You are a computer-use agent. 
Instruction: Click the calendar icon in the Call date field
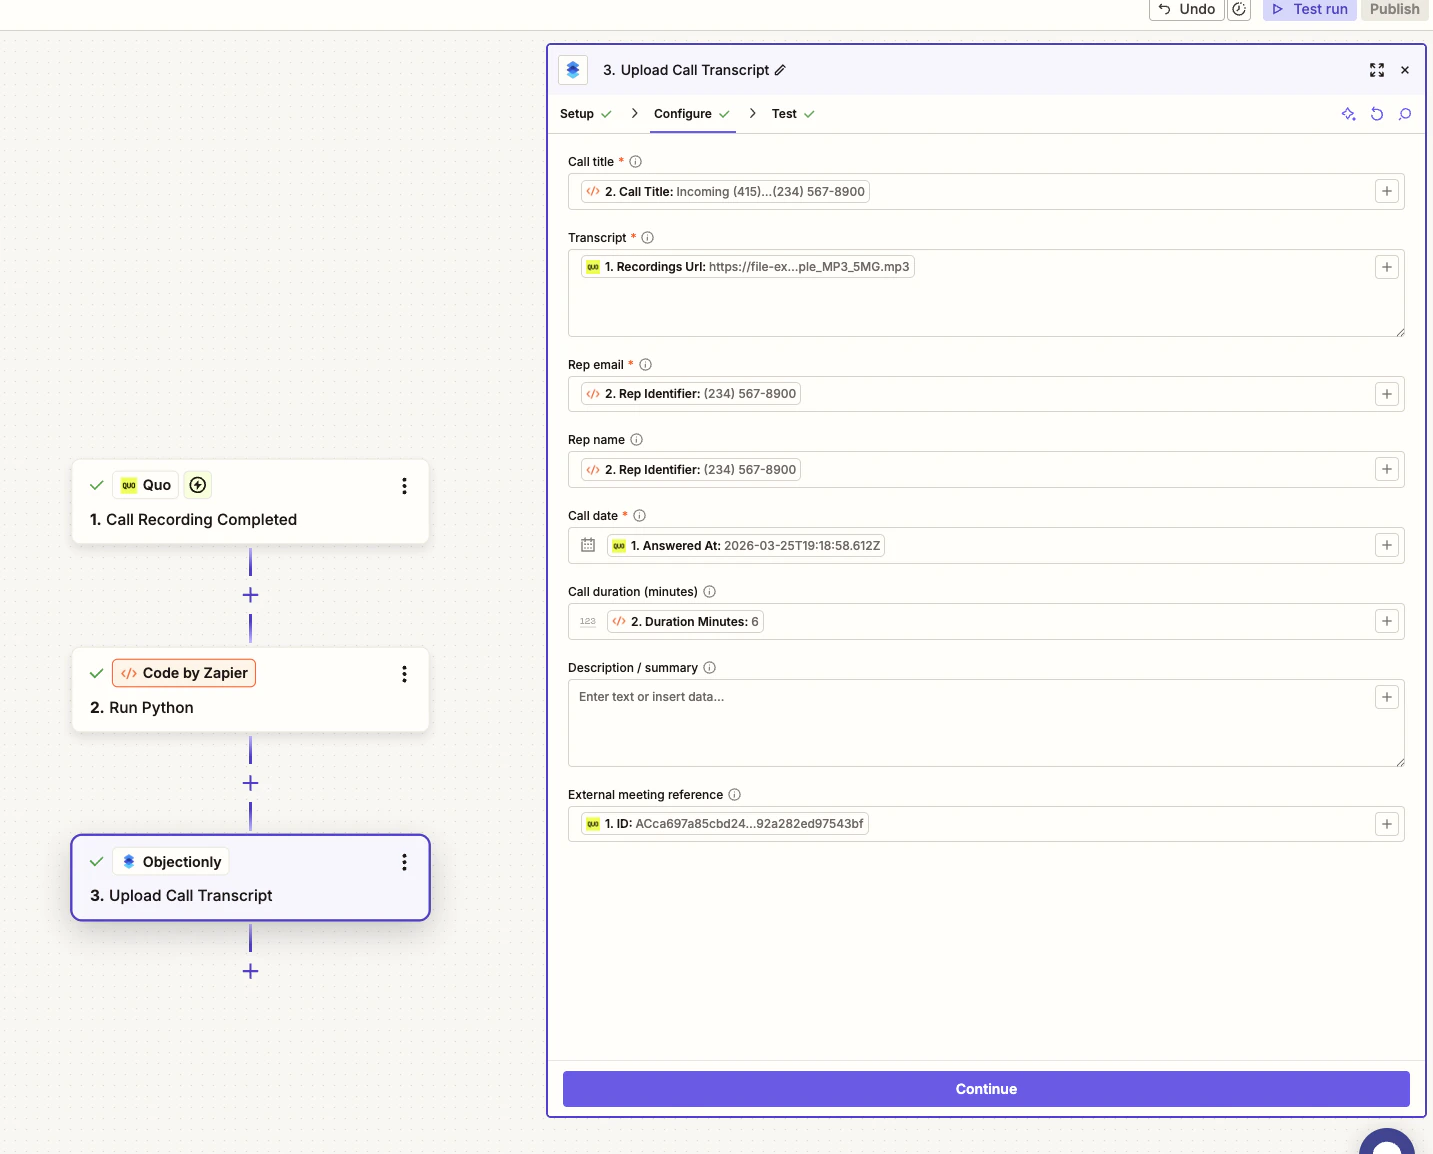[x=588, y=545]
